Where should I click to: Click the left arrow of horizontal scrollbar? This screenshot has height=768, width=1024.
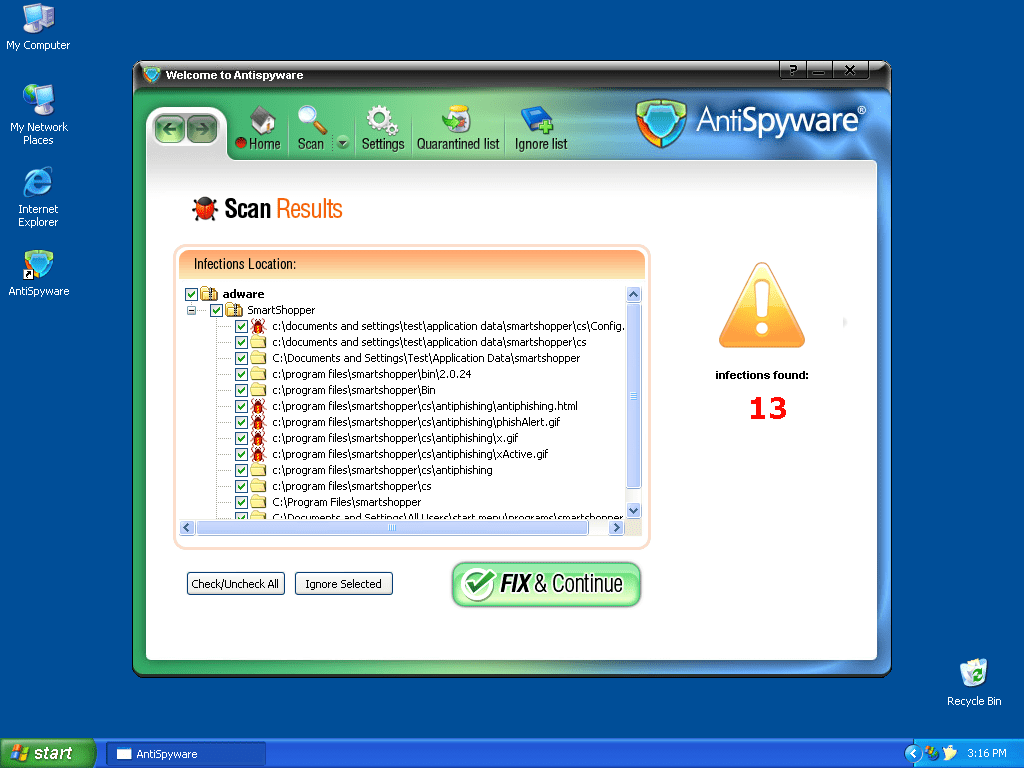[187, 527]
